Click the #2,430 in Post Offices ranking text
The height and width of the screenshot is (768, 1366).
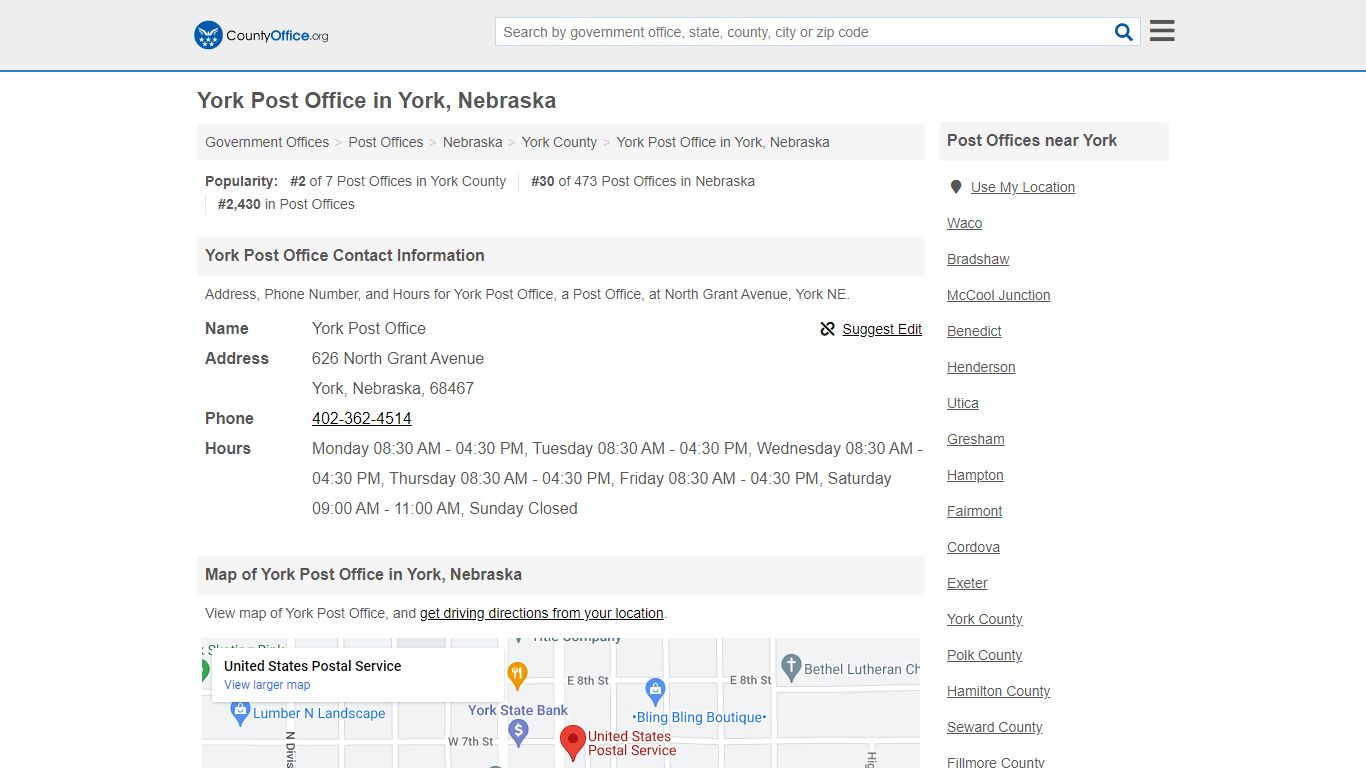pyautogui.click(x=286, y=204)
